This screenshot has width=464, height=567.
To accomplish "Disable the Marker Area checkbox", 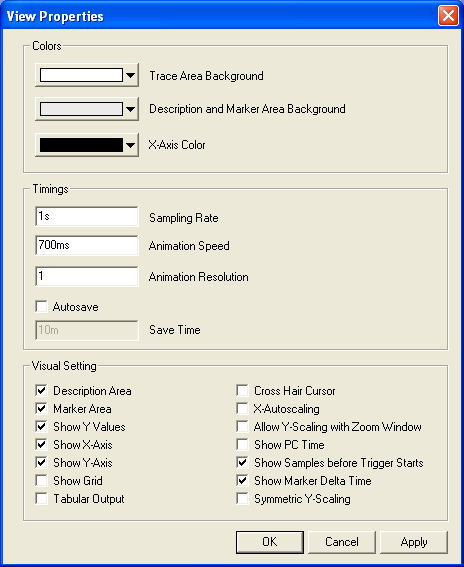I will tap(41, 408).
